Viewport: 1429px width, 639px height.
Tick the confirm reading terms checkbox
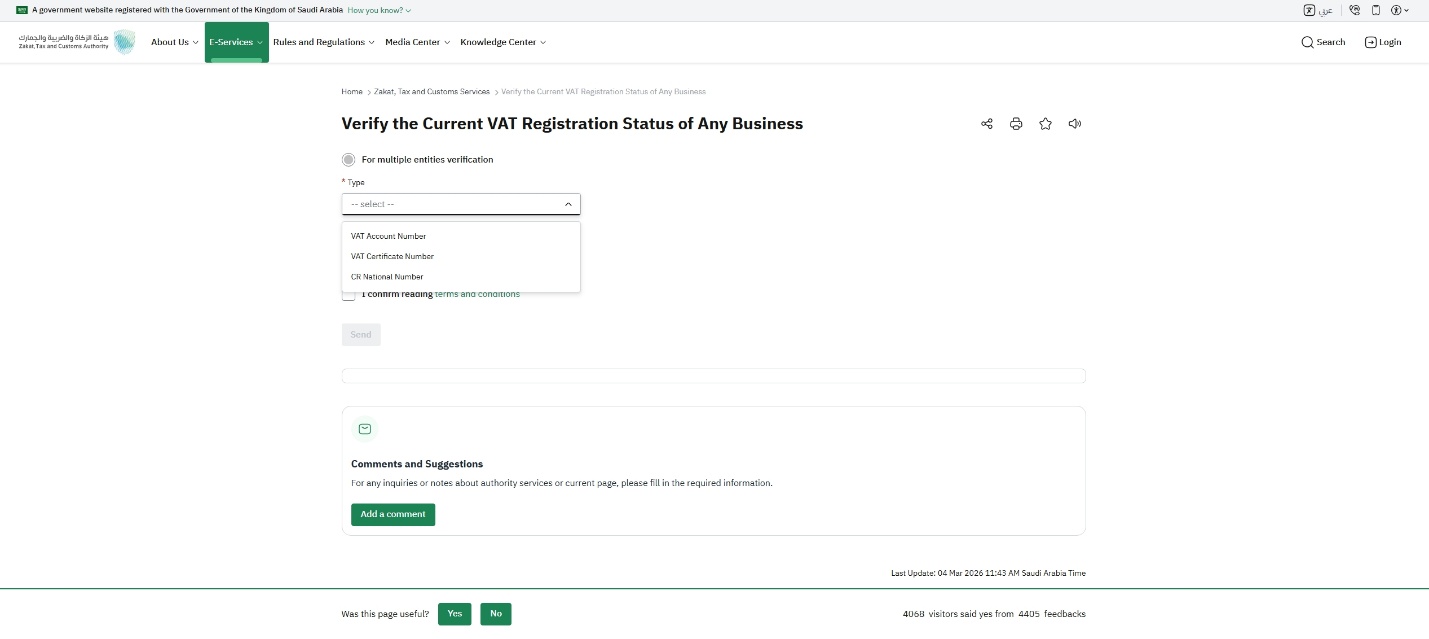348,295
